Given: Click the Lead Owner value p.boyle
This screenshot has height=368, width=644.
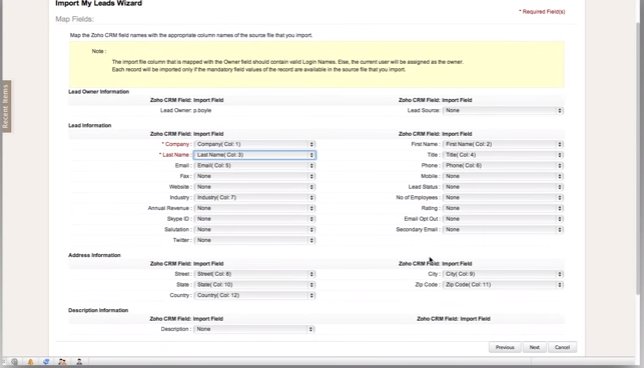Looking at the screenshot, I should pos(202,110).
